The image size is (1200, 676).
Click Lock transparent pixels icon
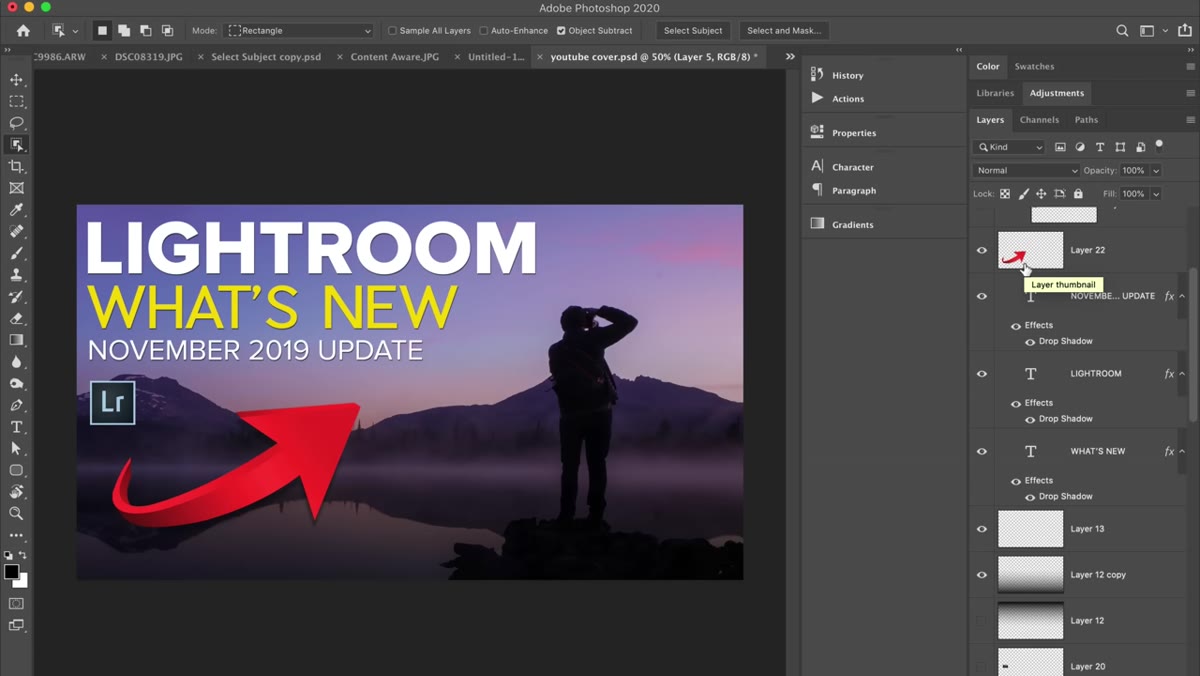(1005, 194)
